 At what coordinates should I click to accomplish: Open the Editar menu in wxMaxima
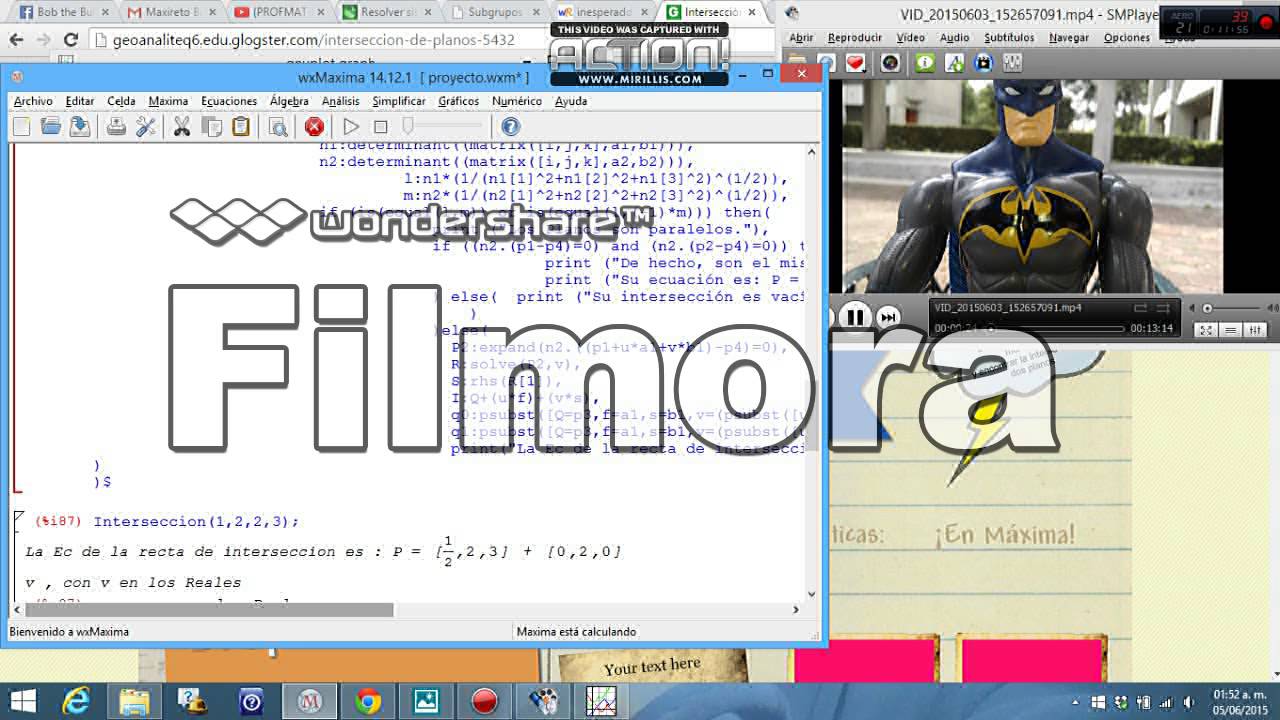pos(80,101)
